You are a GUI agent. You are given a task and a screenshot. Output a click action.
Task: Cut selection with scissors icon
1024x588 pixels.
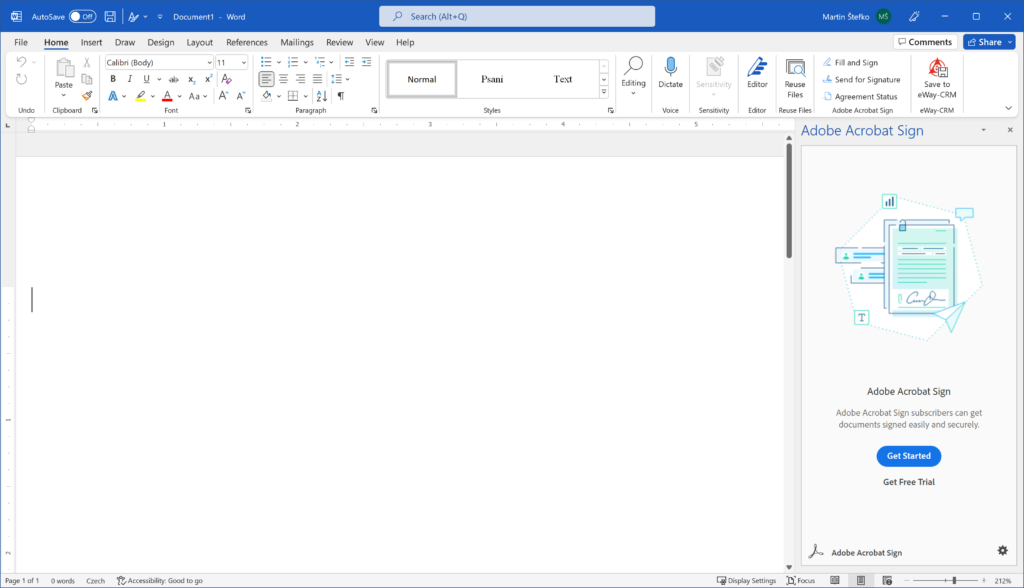pyautogui.click(x=87, y=63)
